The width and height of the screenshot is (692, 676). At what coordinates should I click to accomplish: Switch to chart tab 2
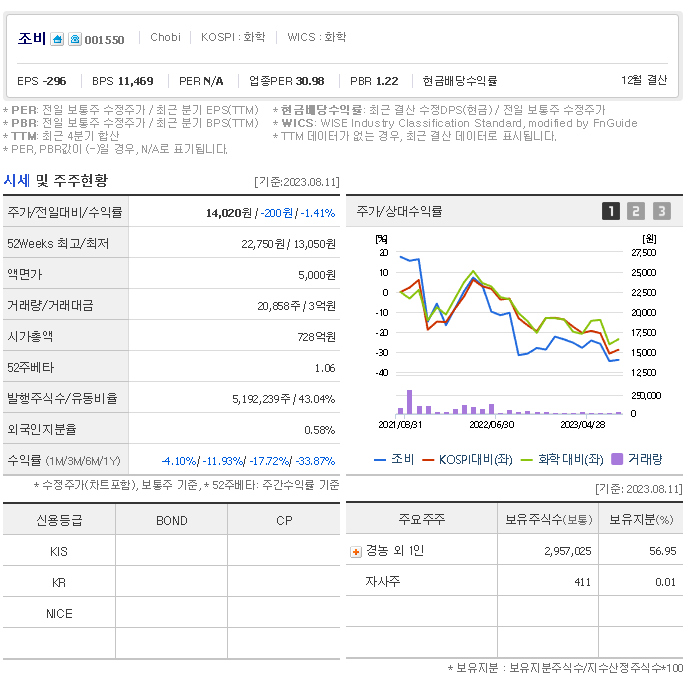[x=636, y=211]
